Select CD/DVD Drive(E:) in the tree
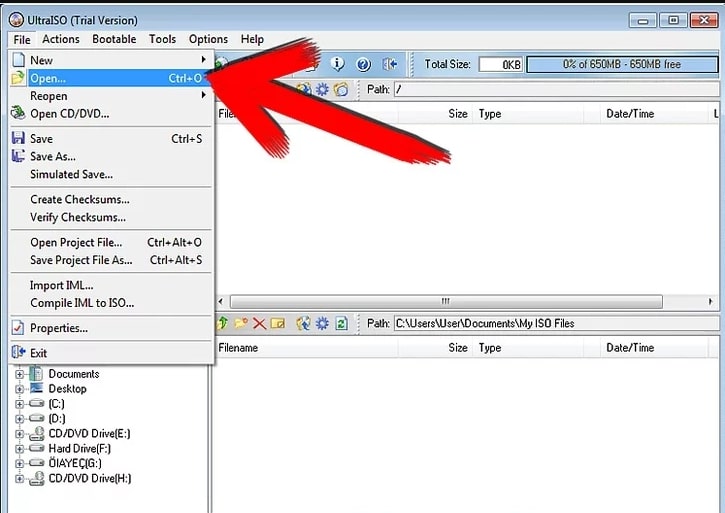Image resolution: width=725 pixels, height=513 pixels. (x=89, y=433)
